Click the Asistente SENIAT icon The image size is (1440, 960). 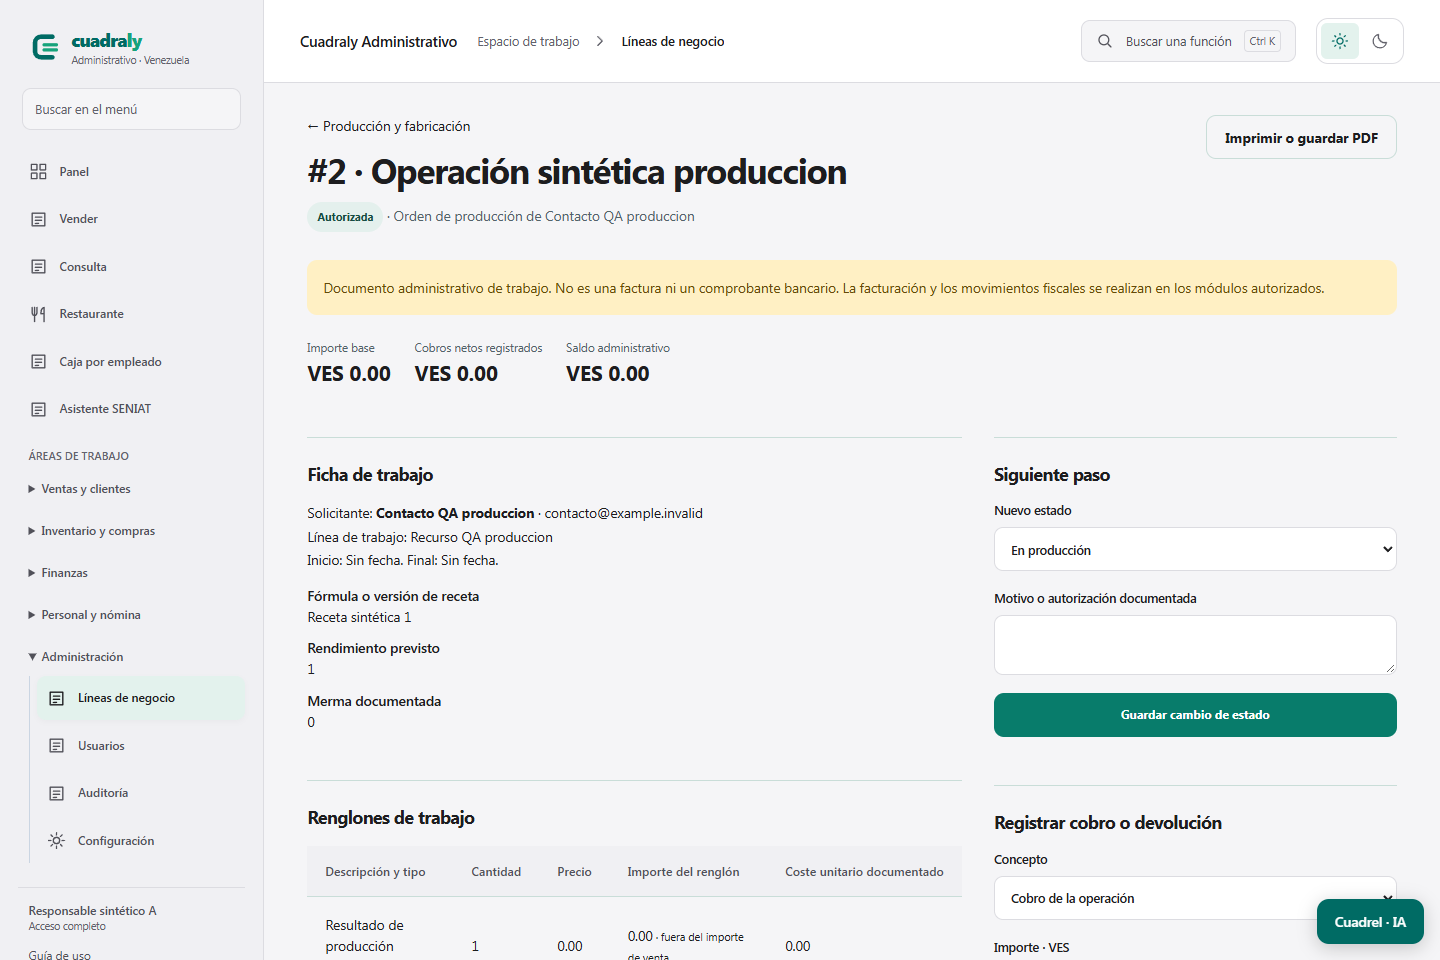click(x=39, y=409)
